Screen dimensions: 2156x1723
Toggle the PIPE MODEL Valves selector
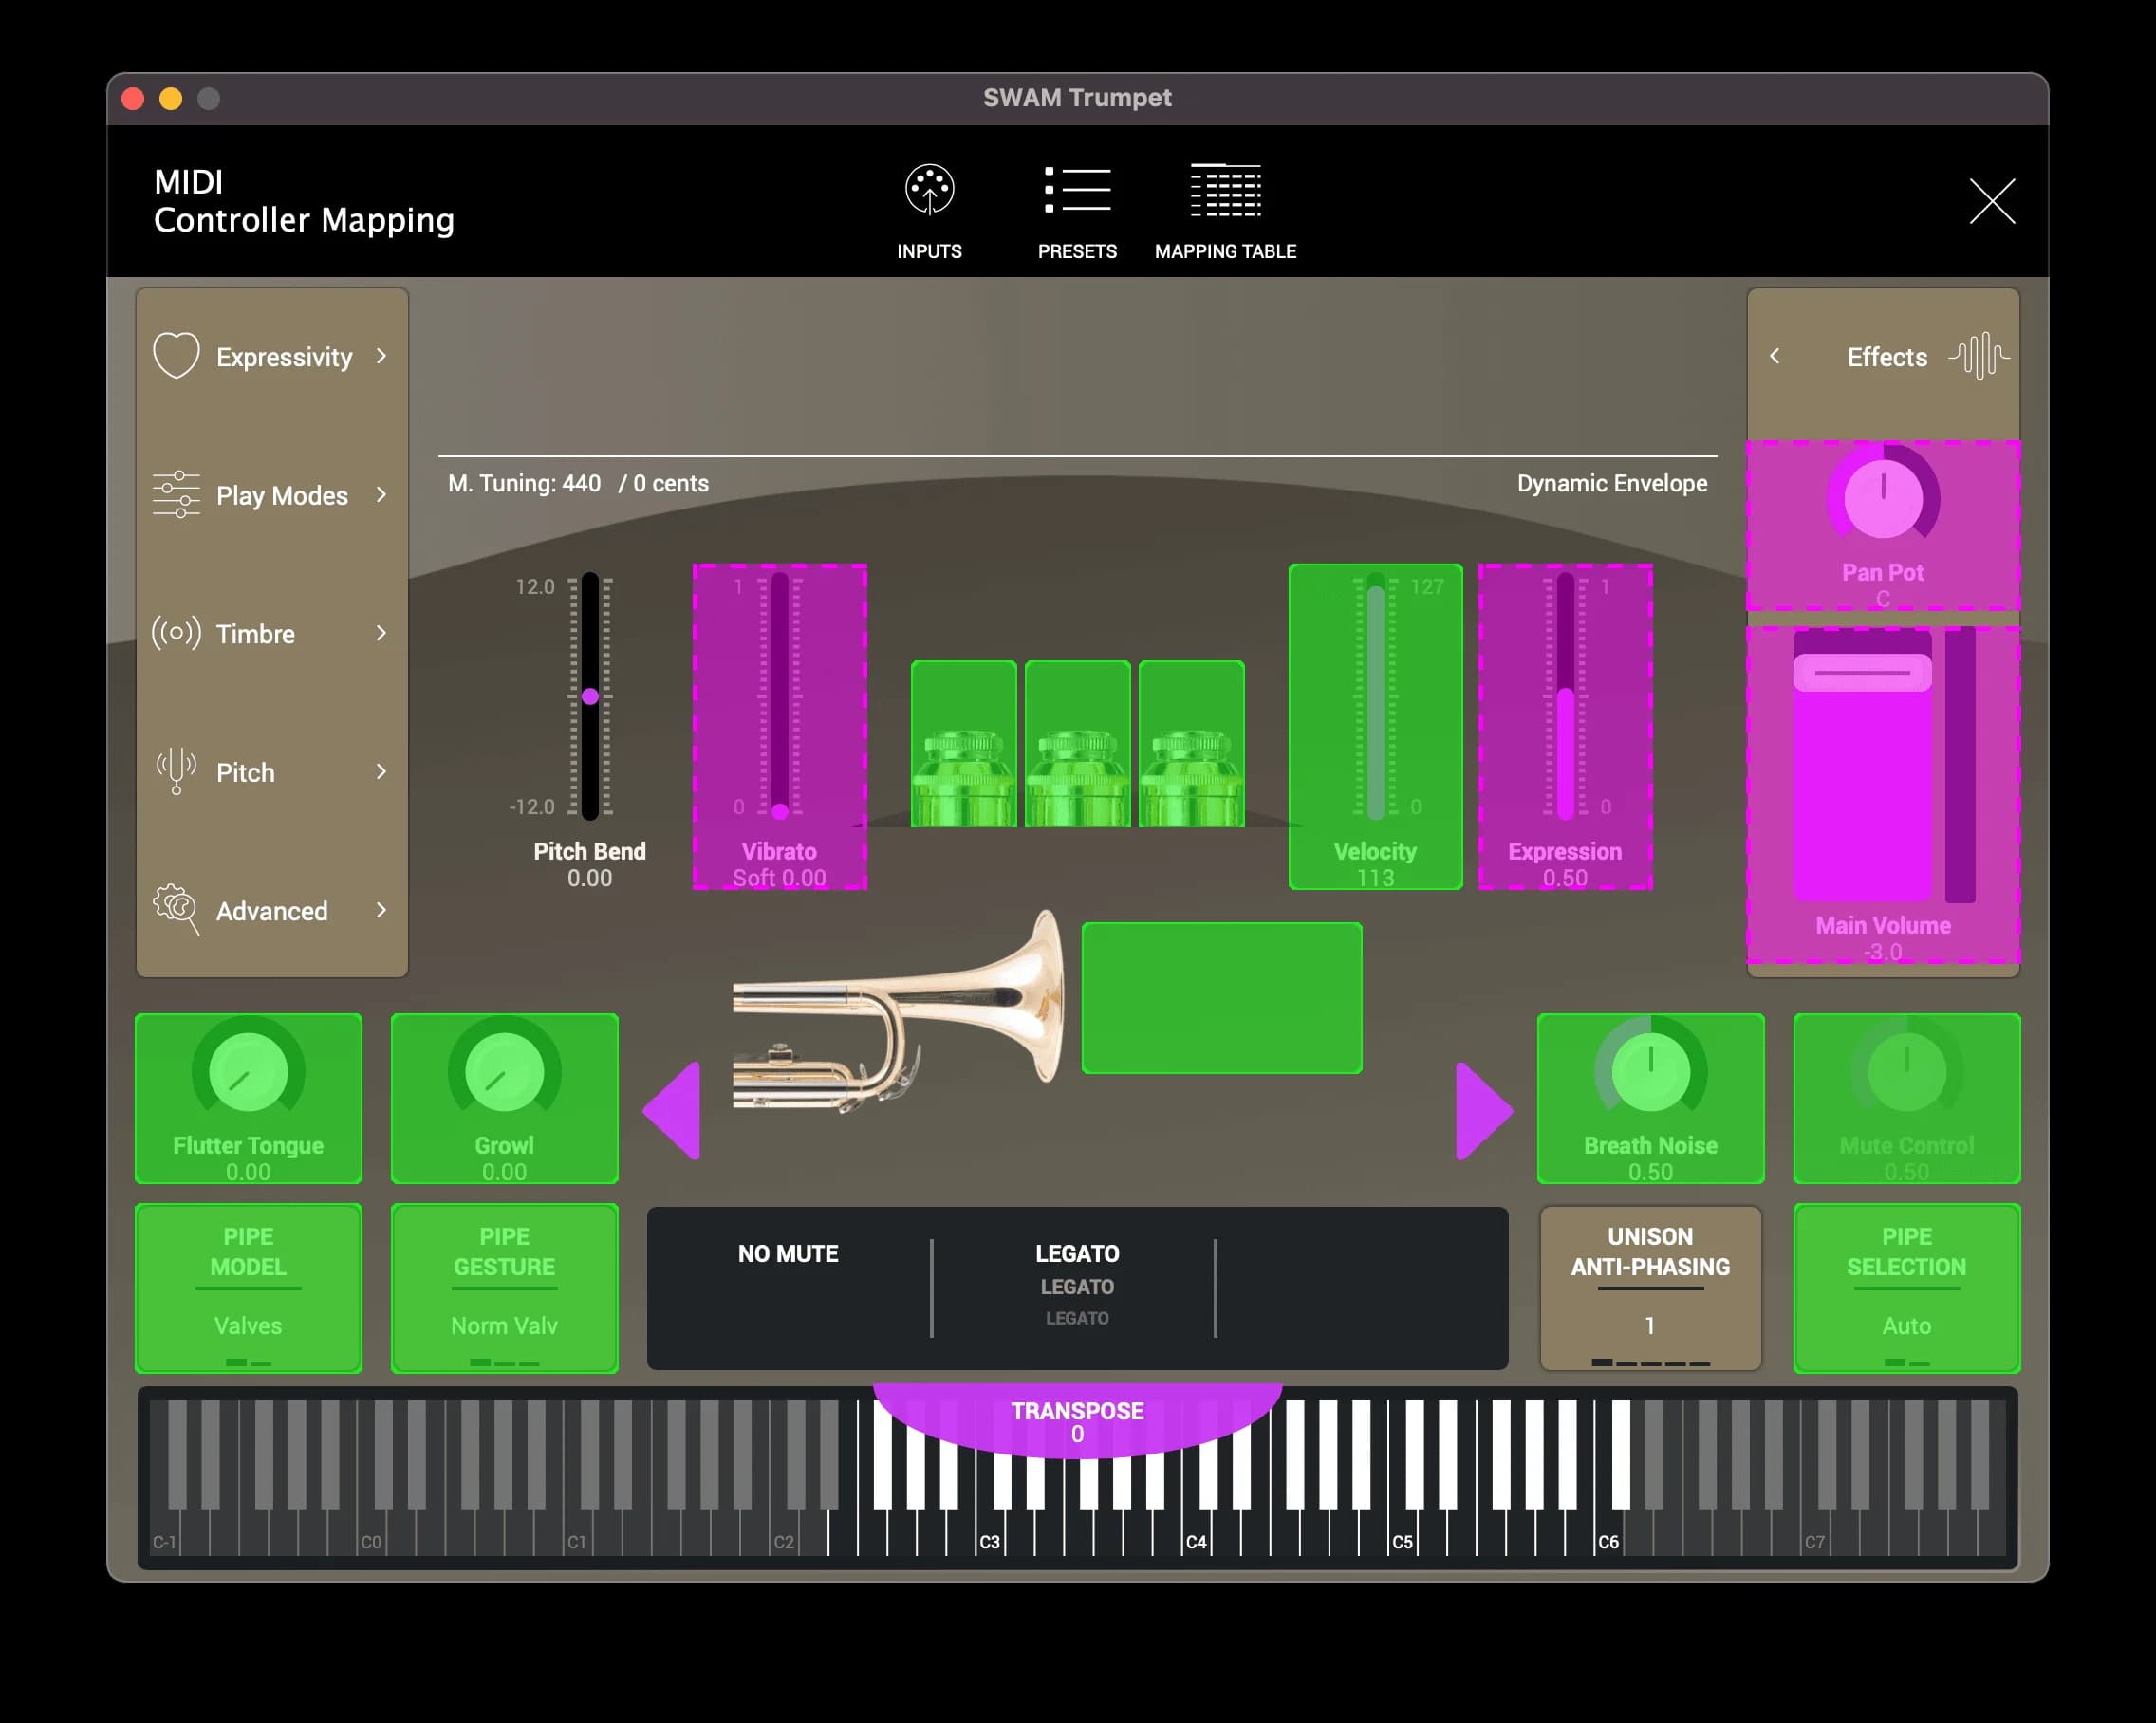pos(248,1288)
